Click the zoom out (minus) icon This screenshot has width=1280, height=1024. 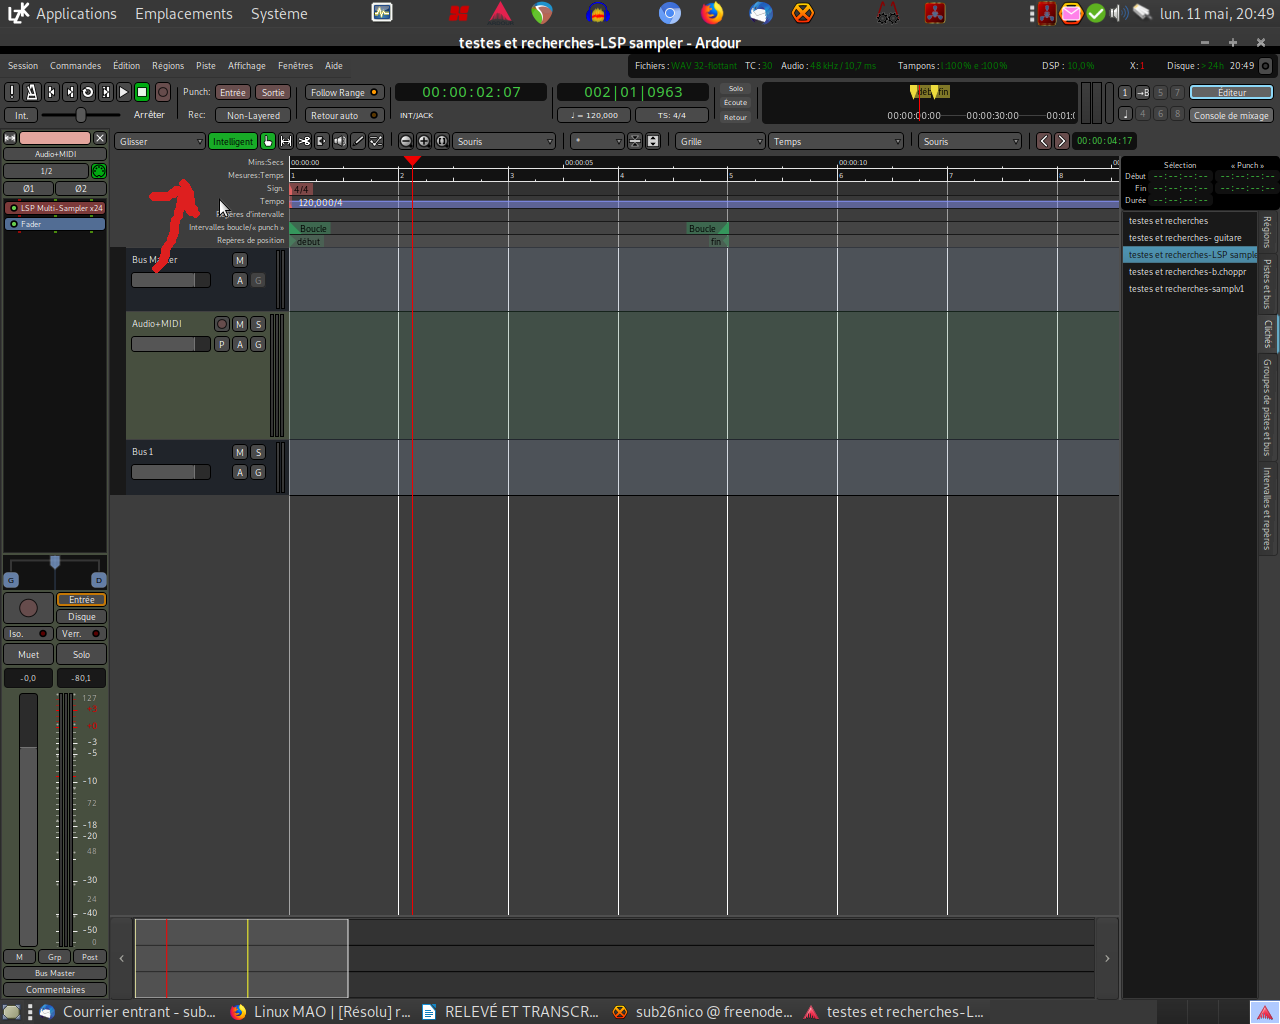point(406,141)
